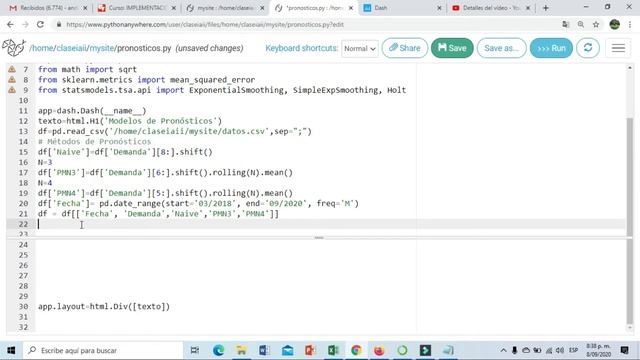Click the volume icon in system tray
This screenshot has height=360, width=640.
560,350
